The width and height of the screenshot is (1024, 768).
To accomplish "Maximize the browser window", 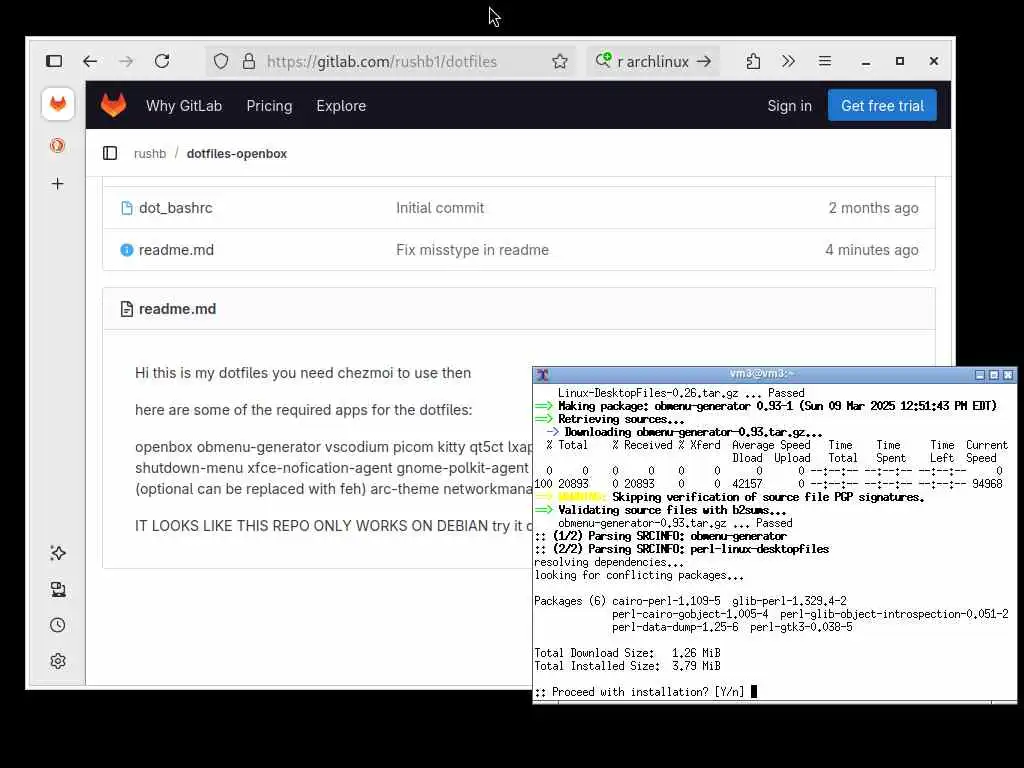I will (x=900, y=61).
